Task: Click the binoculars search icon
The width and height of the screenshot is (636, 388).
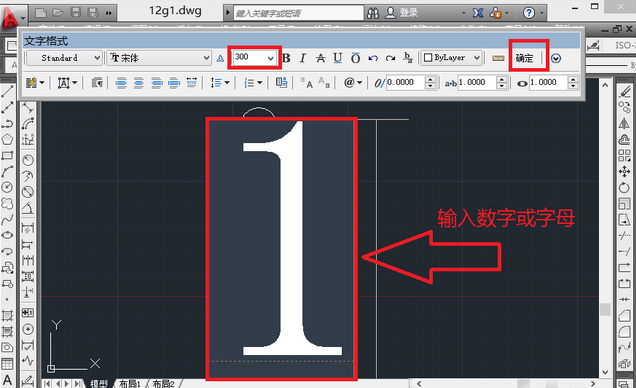Action: click(x=373, y=13)
